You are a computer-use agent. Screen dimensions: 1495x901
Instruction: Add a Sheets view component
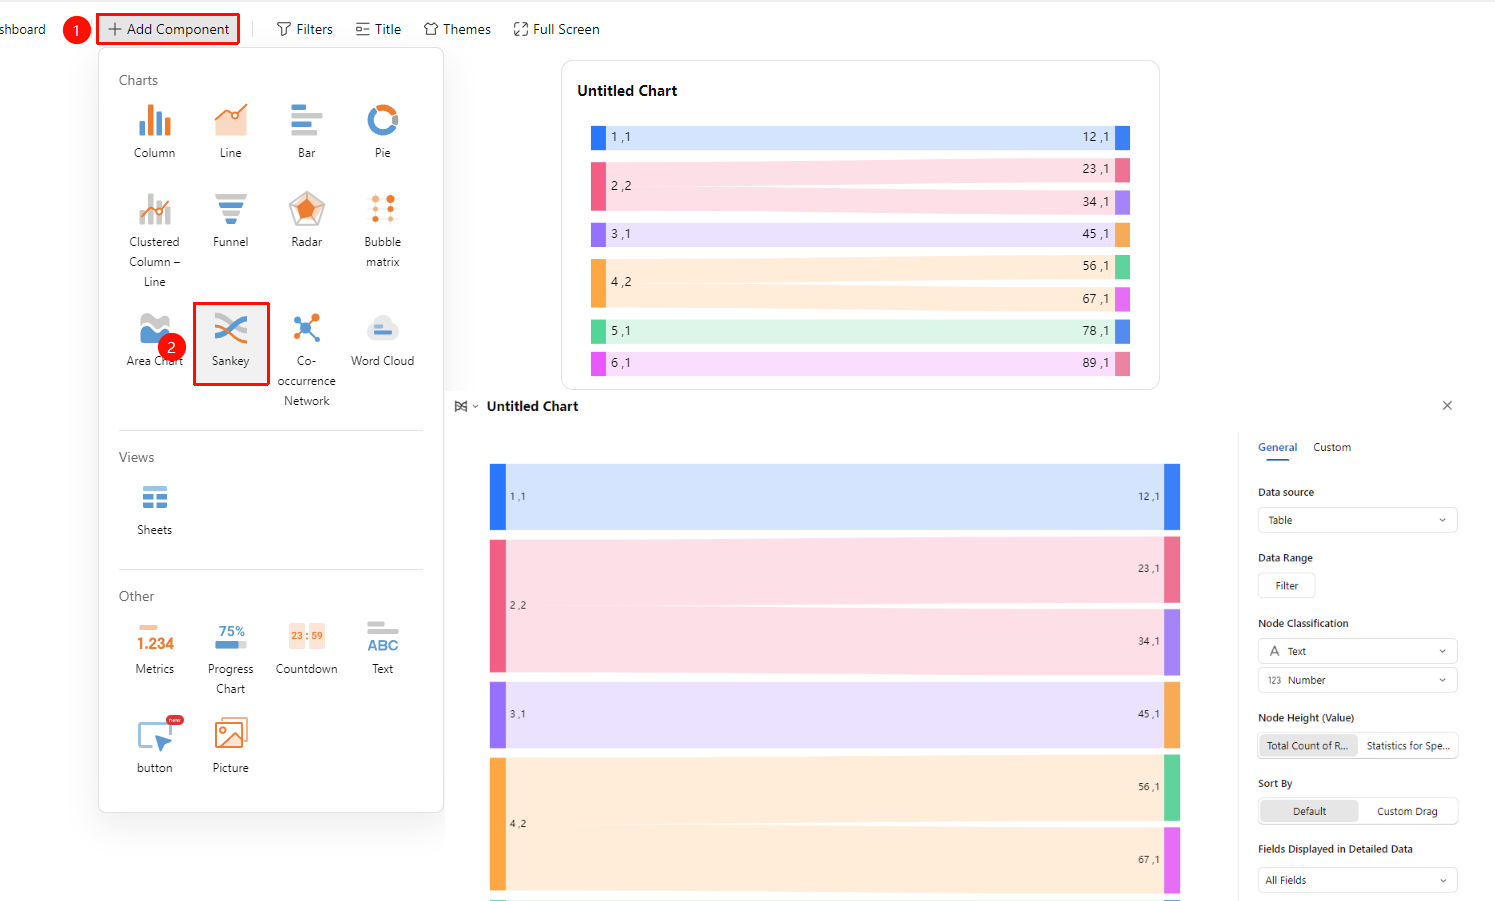pos(155,508)
